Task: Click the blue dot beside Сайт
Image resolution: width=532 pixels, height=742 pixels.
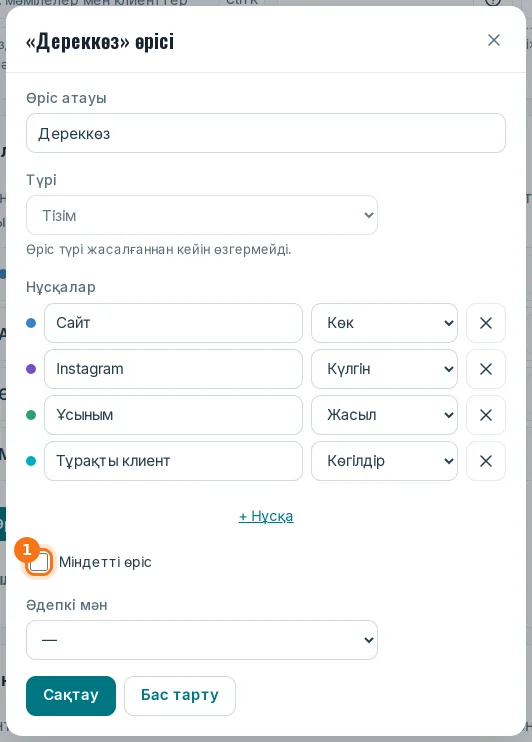Action: tap(31, 323)
